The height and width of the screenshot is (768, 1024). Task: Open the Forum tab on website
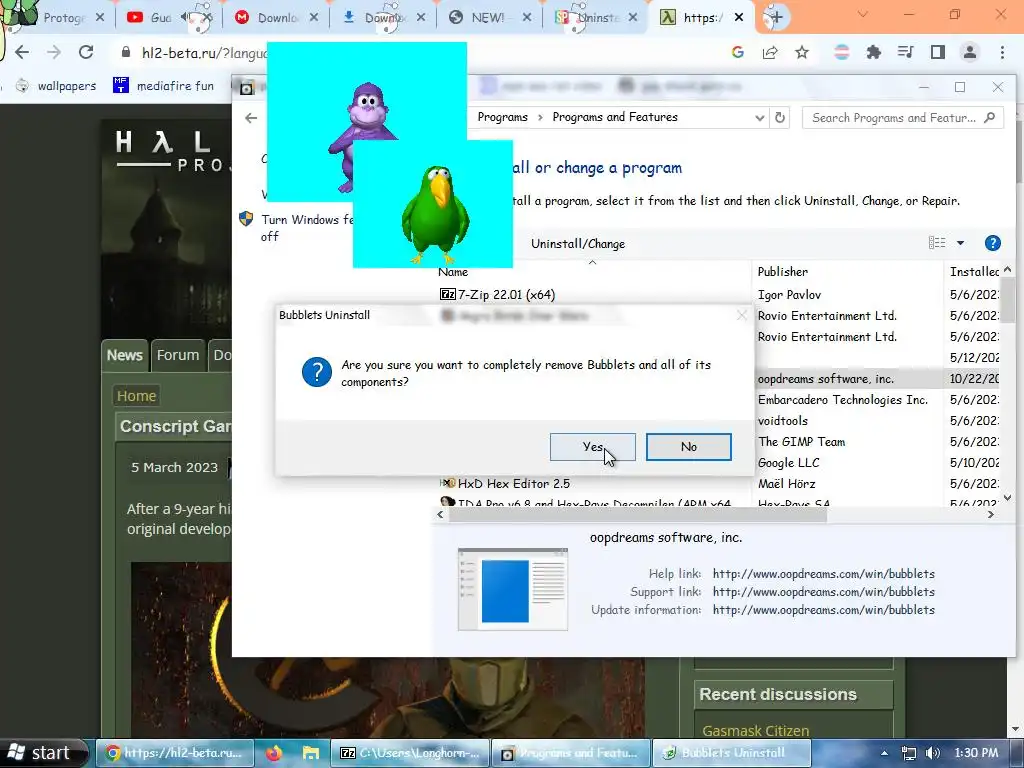click(x=178, y=355)
